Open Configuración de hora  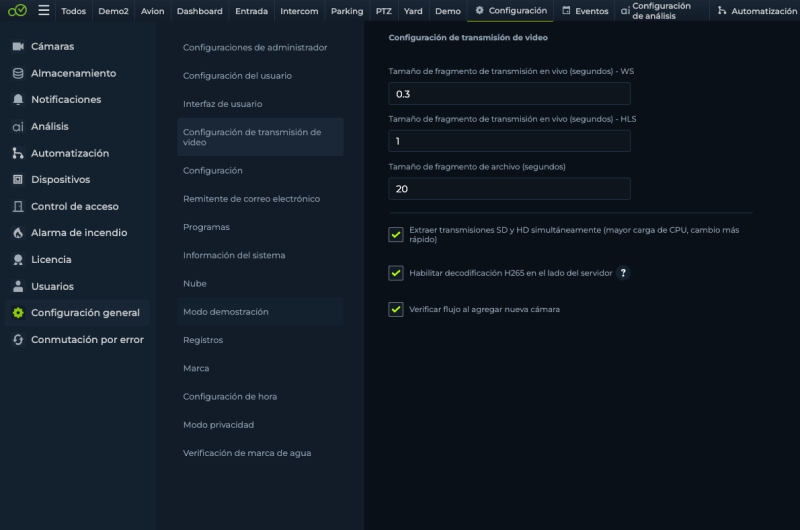coord(260,396)
